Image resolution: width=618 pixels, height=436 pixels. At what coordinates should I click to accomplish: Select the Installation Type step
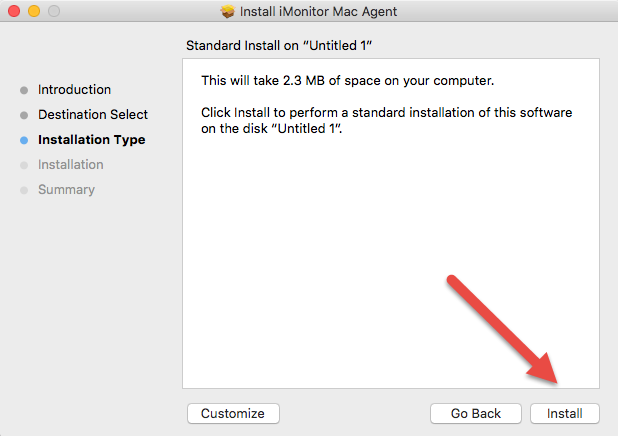[91, 140]
